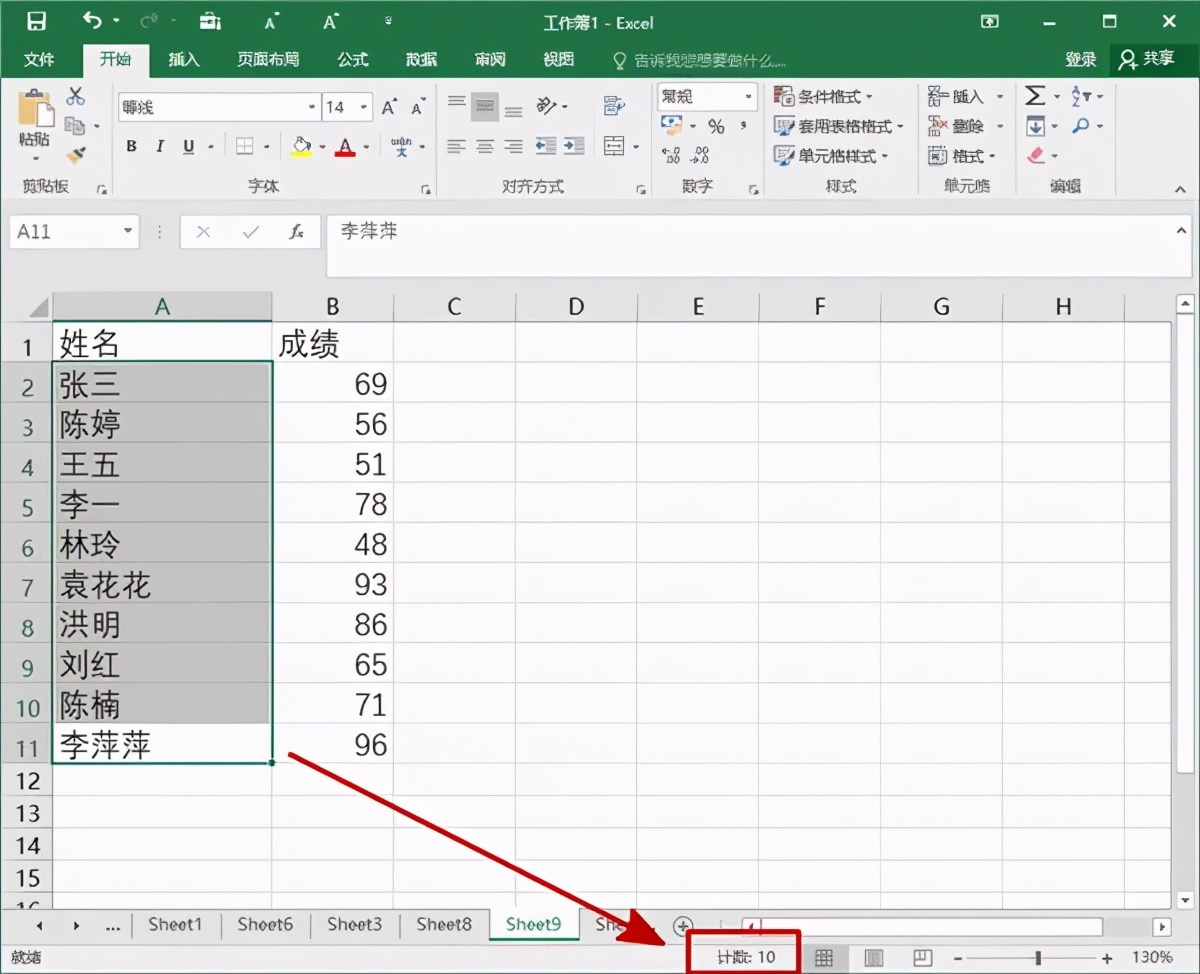The width and height of the screenshot is (1200, 974).
Task: Toggle italic formatting
Action: tap(159, 147)
